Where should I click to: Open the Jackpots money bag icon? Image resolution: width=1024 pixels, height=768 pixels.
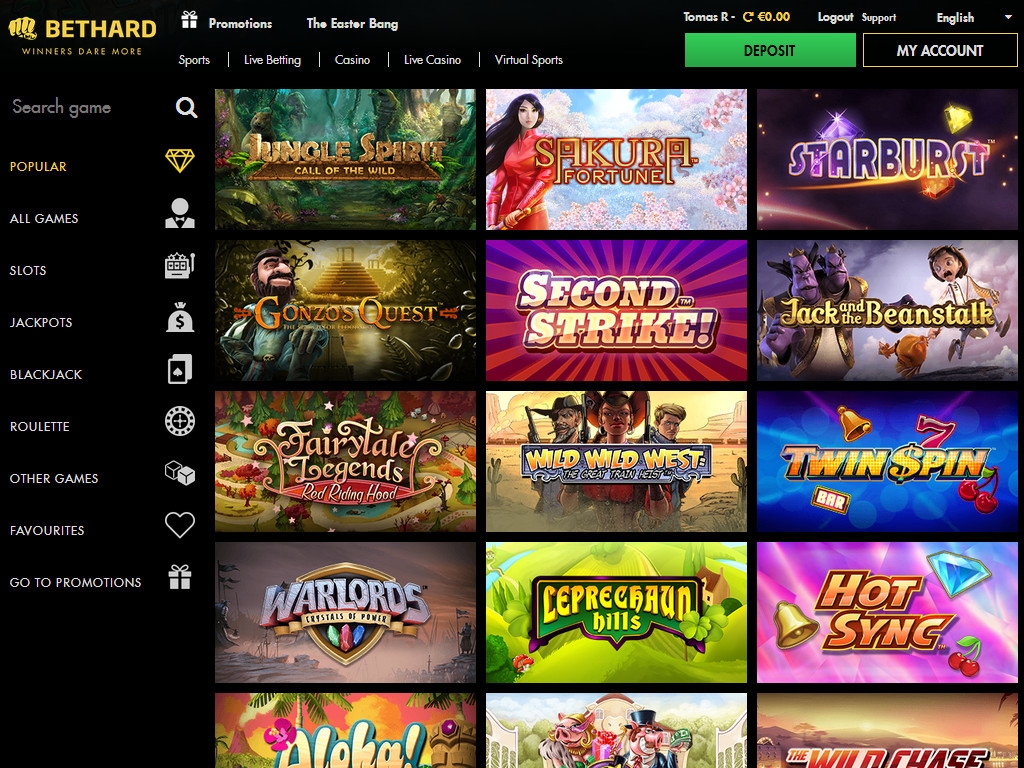click(x=180, y=318)
